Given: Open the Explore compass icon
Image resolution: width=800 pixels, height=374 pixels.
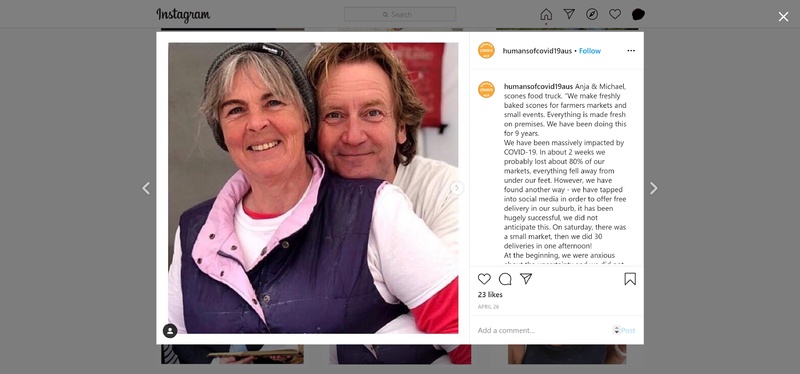Looking at the screenshot, I should (592, 14).
